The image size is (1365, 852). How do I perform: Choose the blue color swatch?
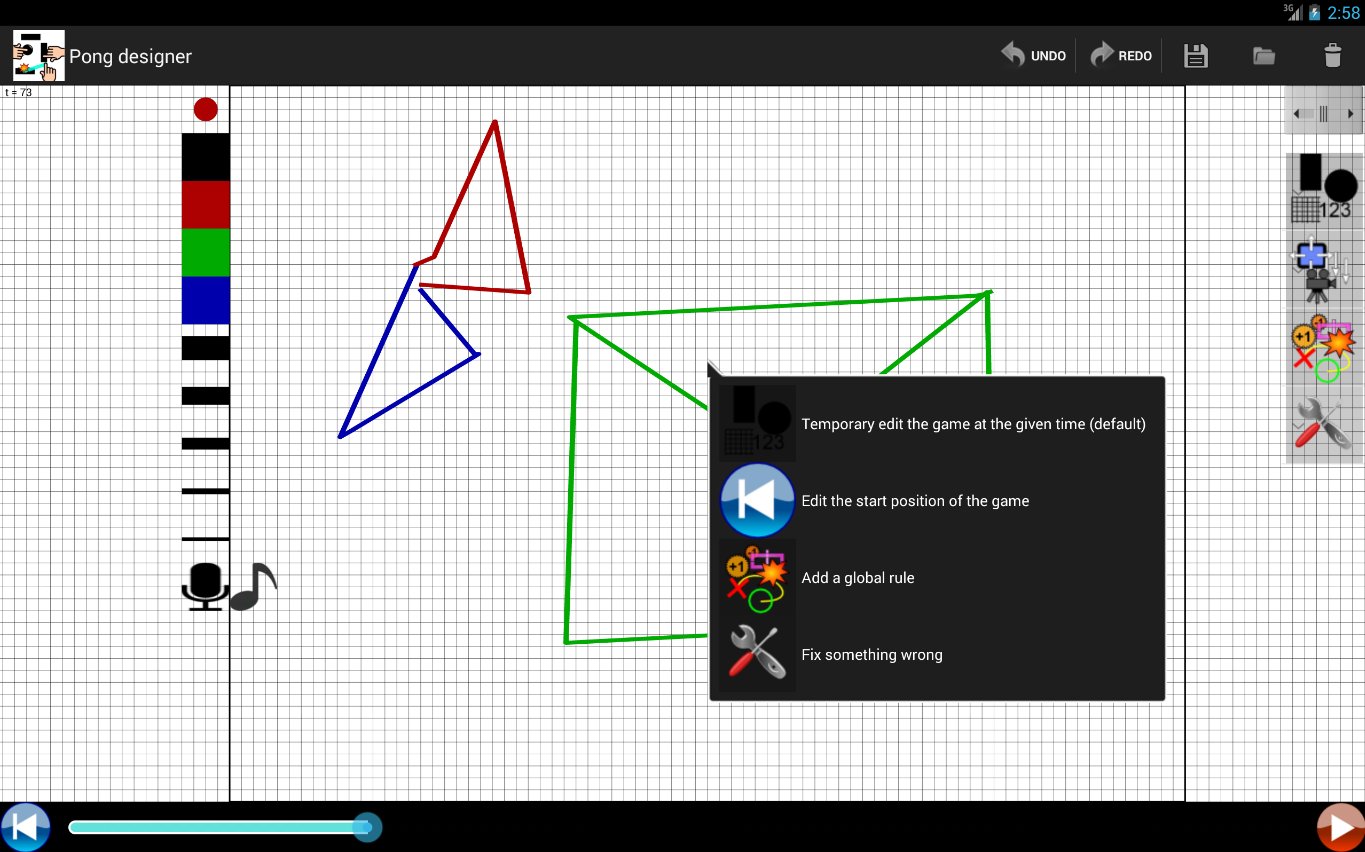[x=205, y=300]
